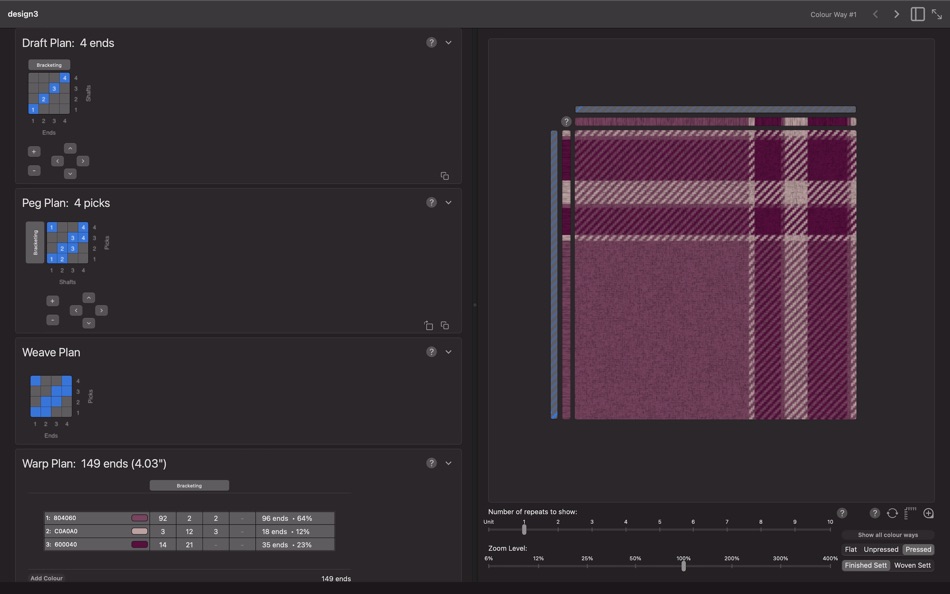Screen dimensions: 950x594
Task: Click Zoom Level slider handle at 100%
Action: click(x=683, y=566)
